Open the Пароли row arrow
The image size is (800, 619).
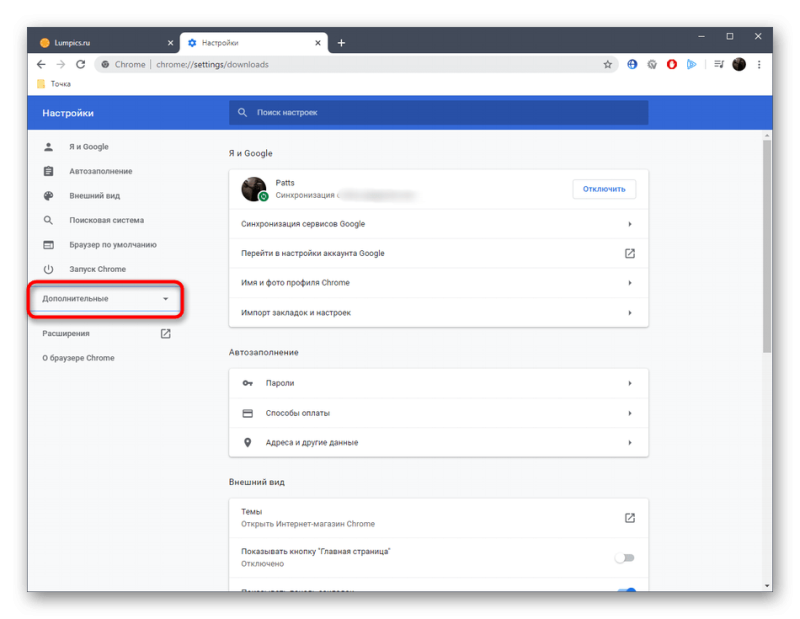pyautogui.click(x=630, y=383)
